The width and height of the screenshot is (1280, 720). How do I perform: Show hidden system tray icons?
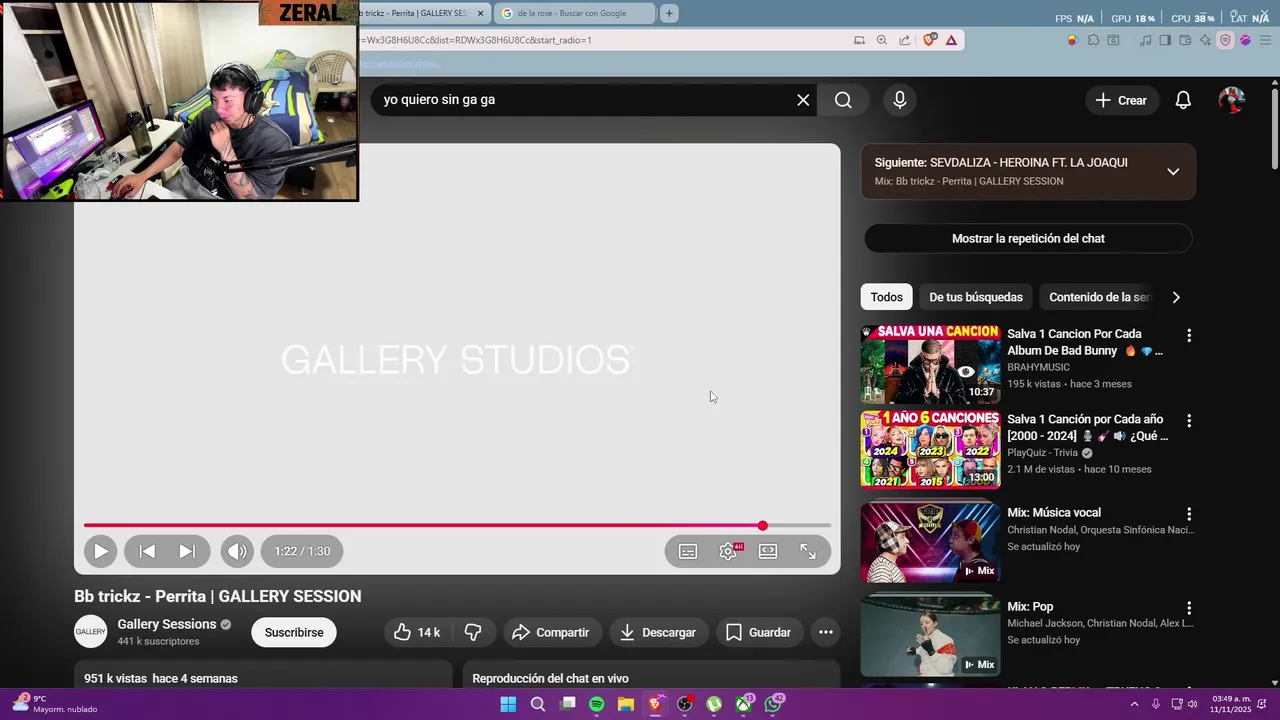tap(1134, 704)
